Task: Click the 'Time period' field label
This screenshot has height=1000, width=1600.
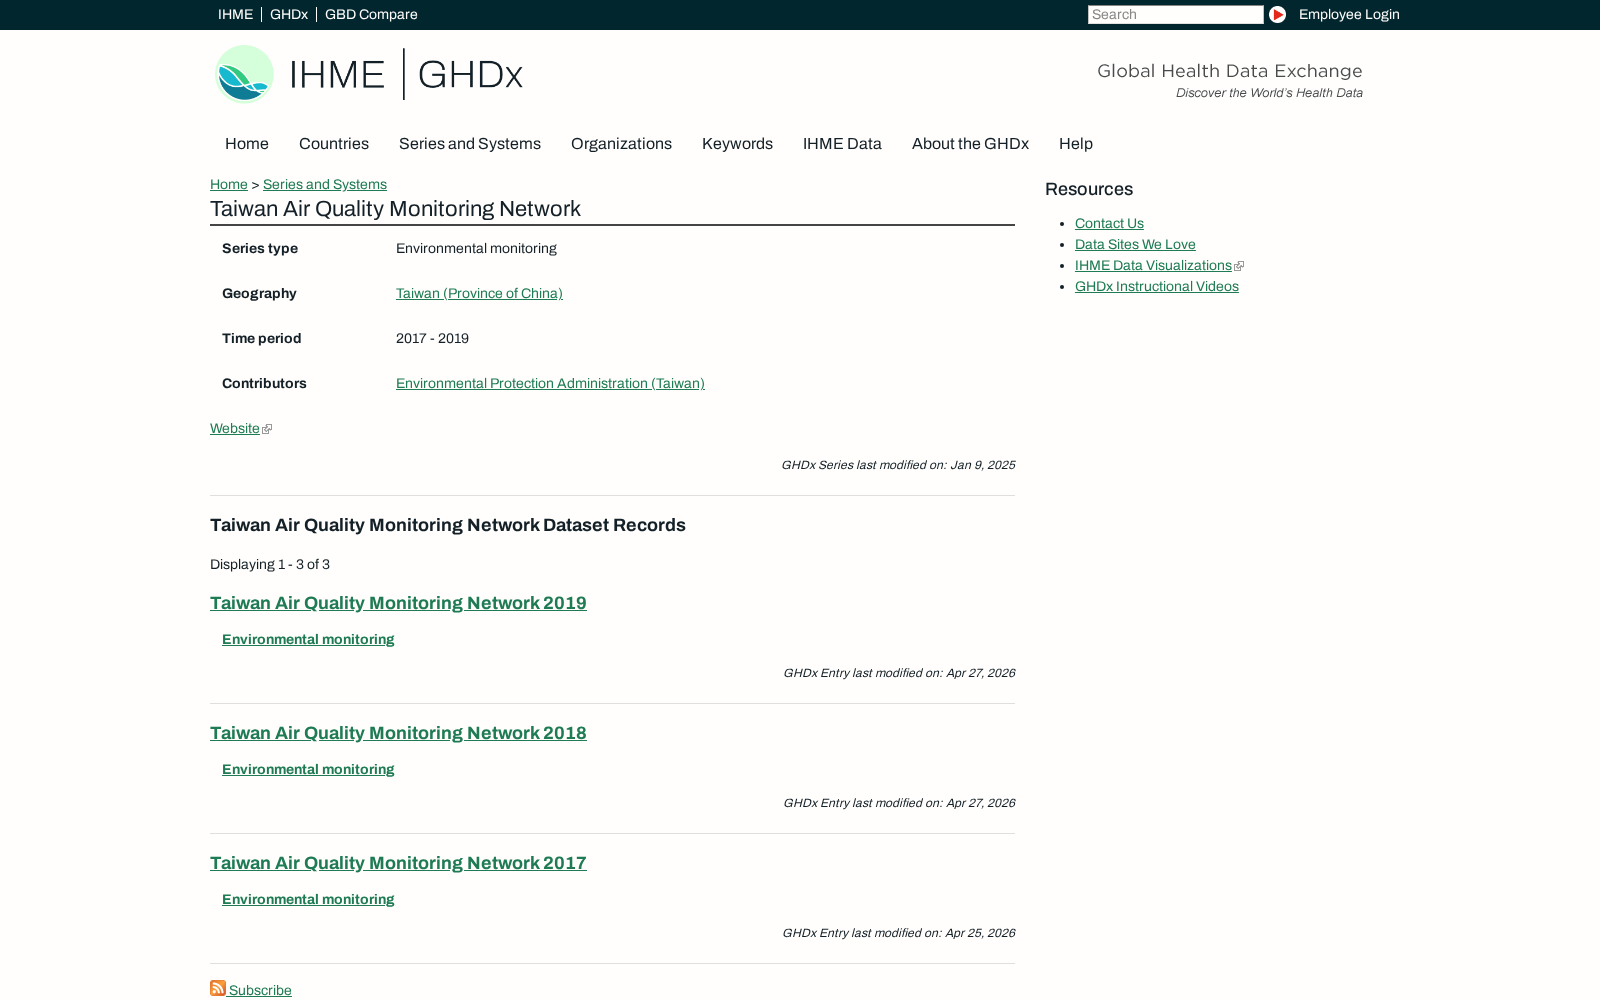Action: coord(262,338)
